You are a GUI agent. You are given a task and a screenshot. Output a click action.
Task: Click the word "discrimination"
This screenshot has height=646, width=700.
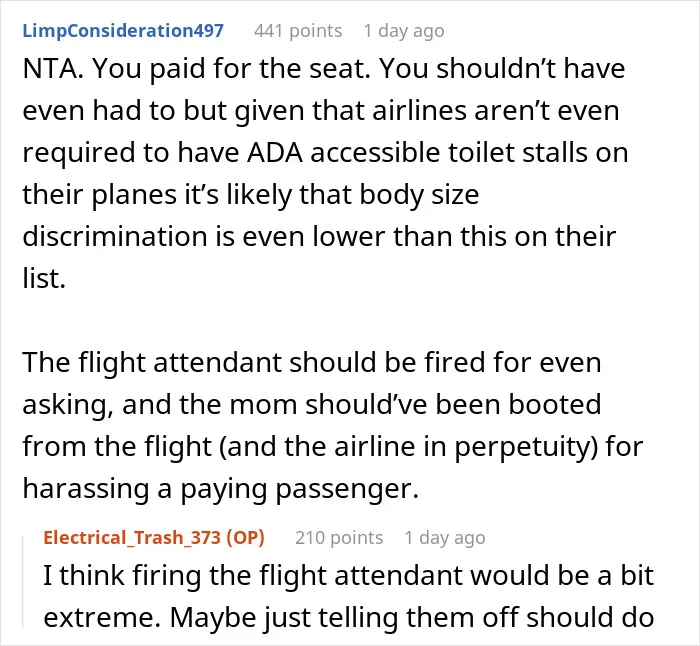(x=115, y=236)
